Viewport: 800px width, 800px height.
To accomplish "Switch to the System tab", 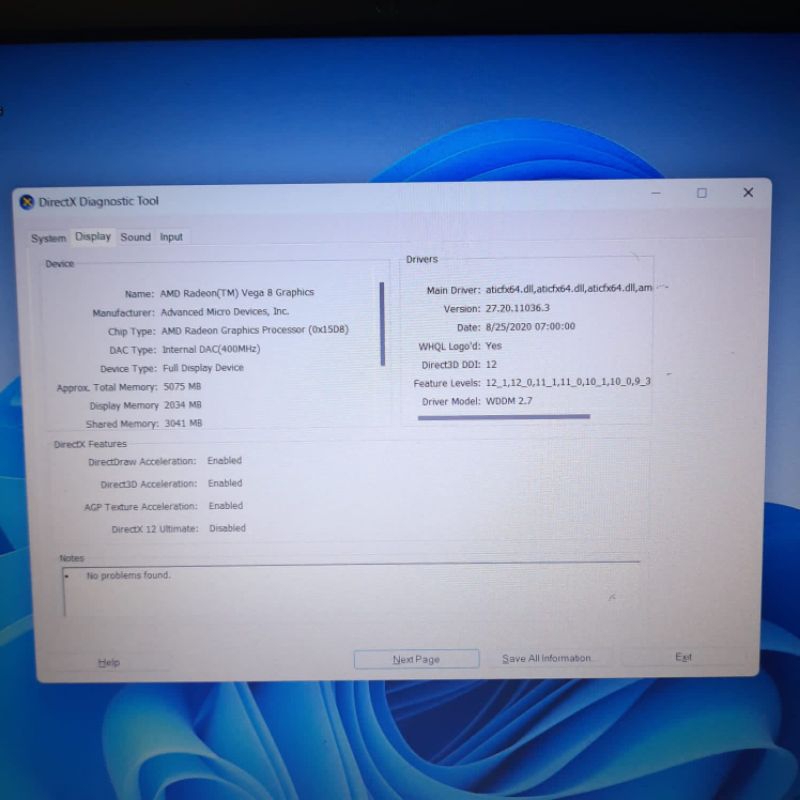I will [48, 238].
